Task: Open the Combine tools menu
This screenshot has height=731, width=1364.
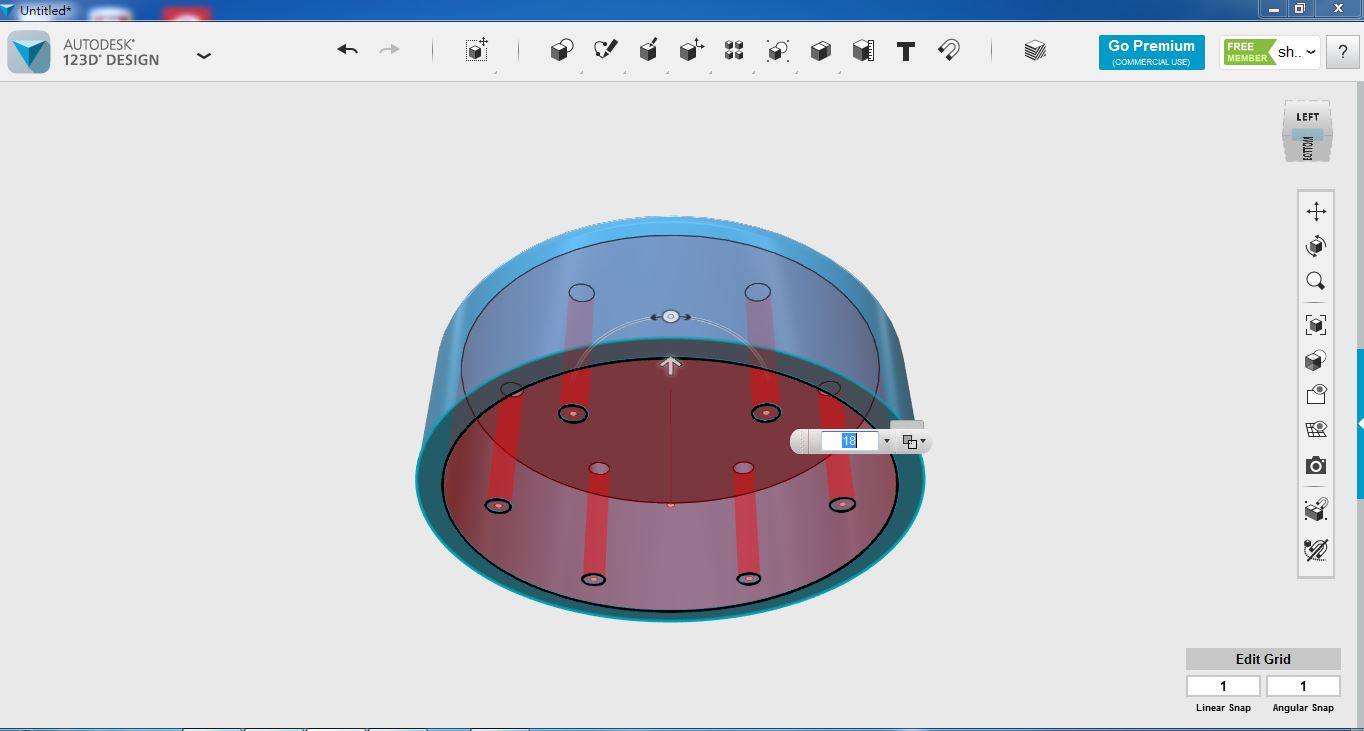Action: [x=820, y=50]
